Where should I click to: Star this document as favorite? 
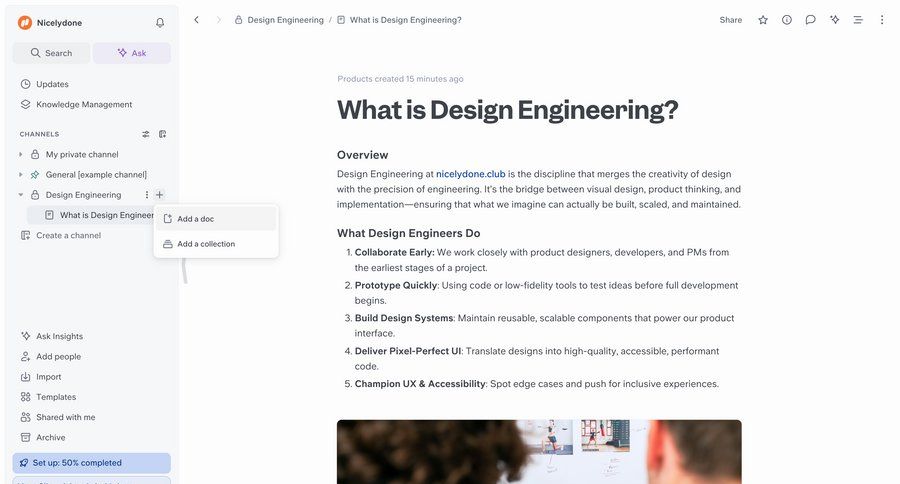pyautogui.click(x=763, y=20)
